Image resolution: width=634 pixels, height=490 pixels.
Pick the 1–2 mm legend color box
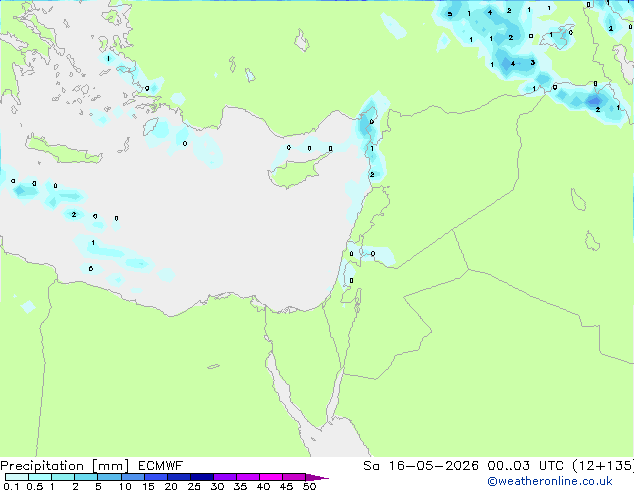(63, 477)
